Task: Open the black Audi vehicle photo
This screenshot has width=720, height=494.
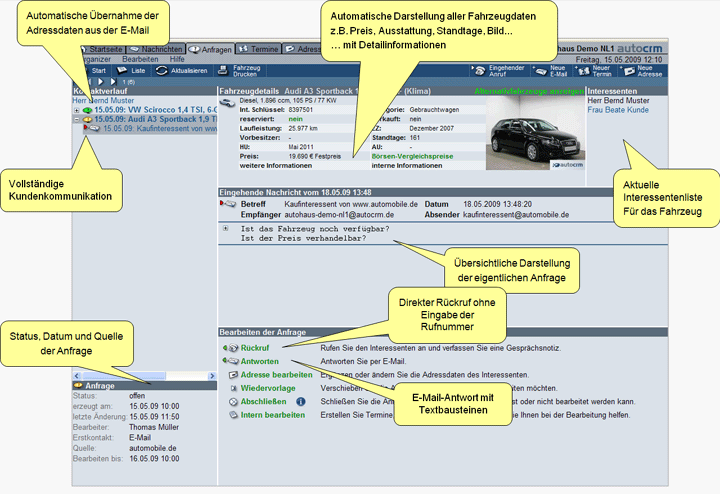Action: coord(535,133)
